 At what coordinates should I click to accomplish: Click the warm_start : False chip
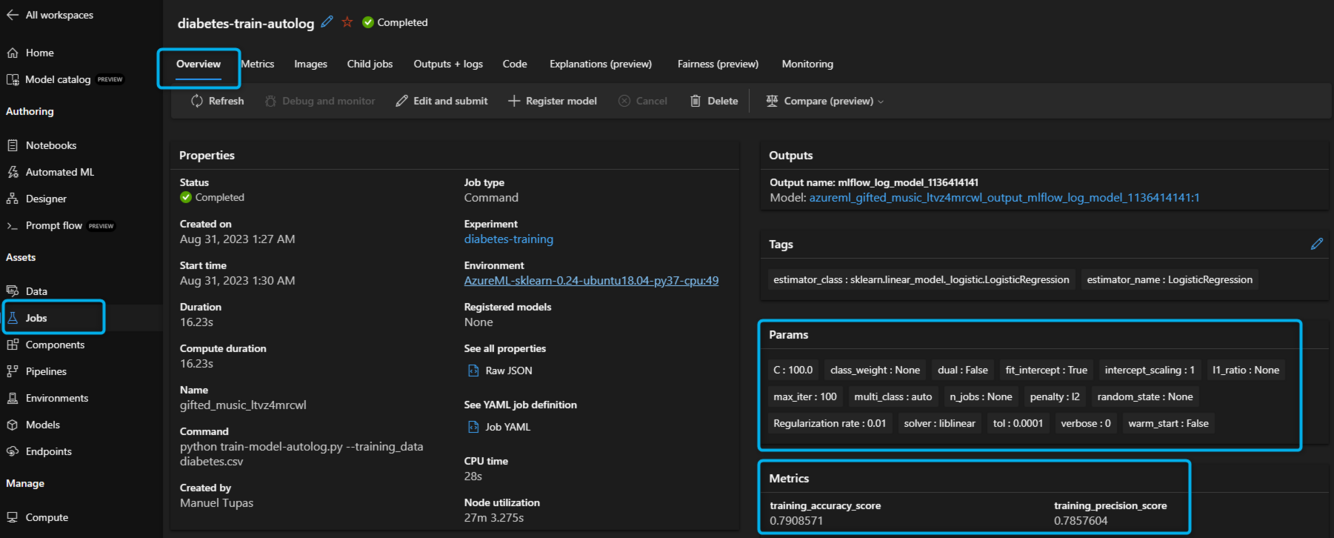(x=1168, y=423)
